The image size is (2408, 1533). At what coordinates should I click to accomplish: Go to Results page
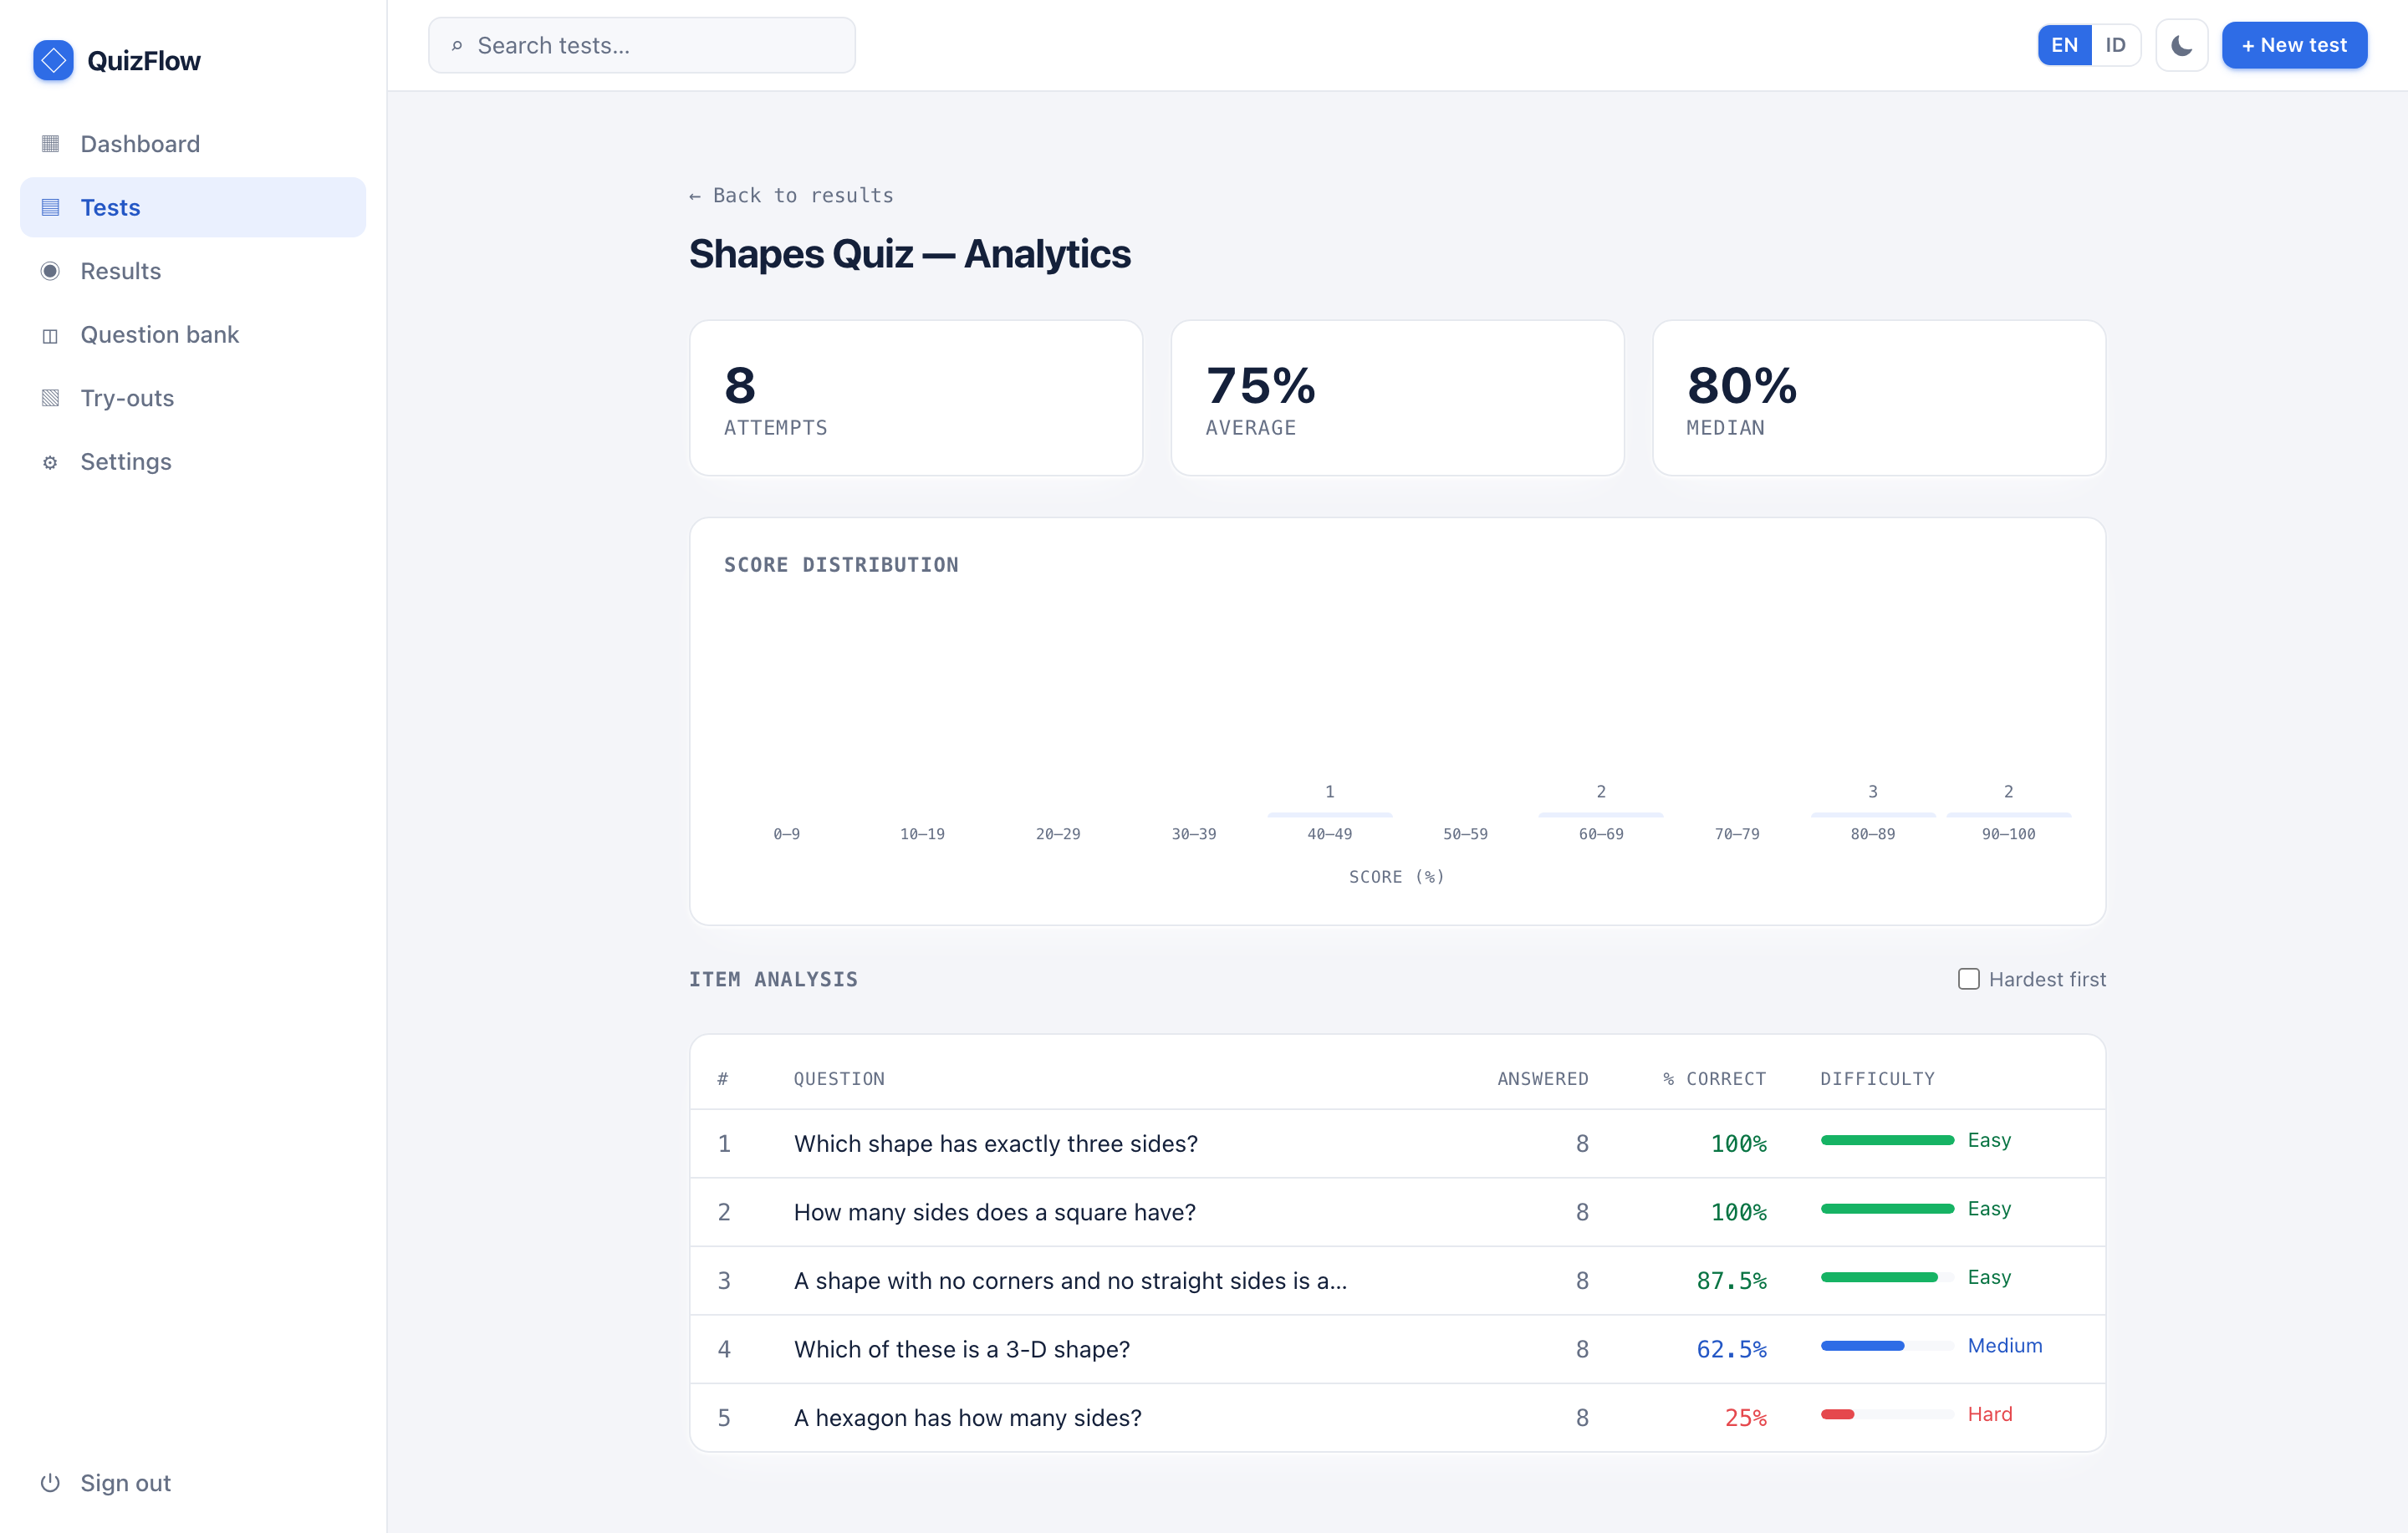click(x=193, y=271)
